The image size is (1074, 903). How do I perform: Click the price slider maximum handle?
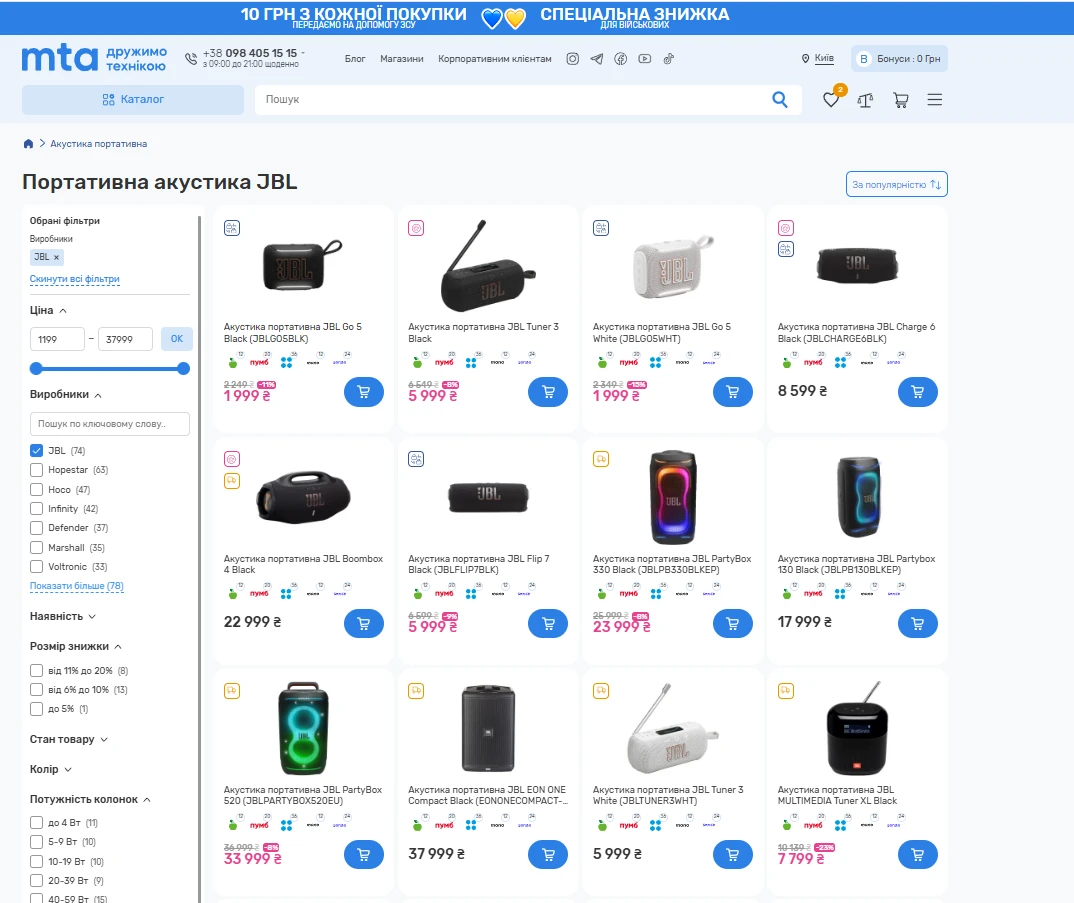coord(184,369)
